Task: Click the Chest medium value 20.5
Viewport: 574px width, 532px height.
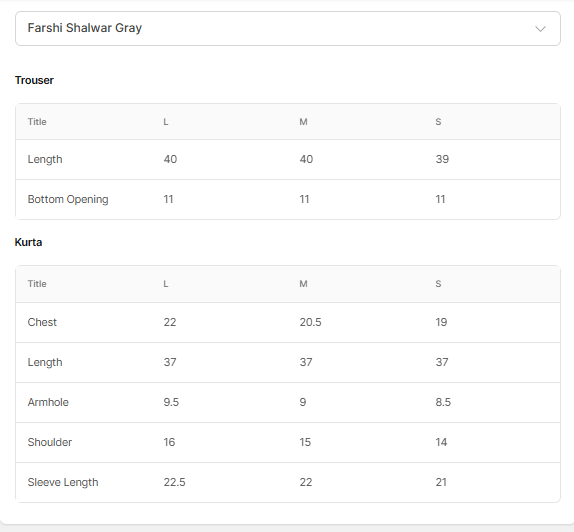Action: tap(310, 323)
